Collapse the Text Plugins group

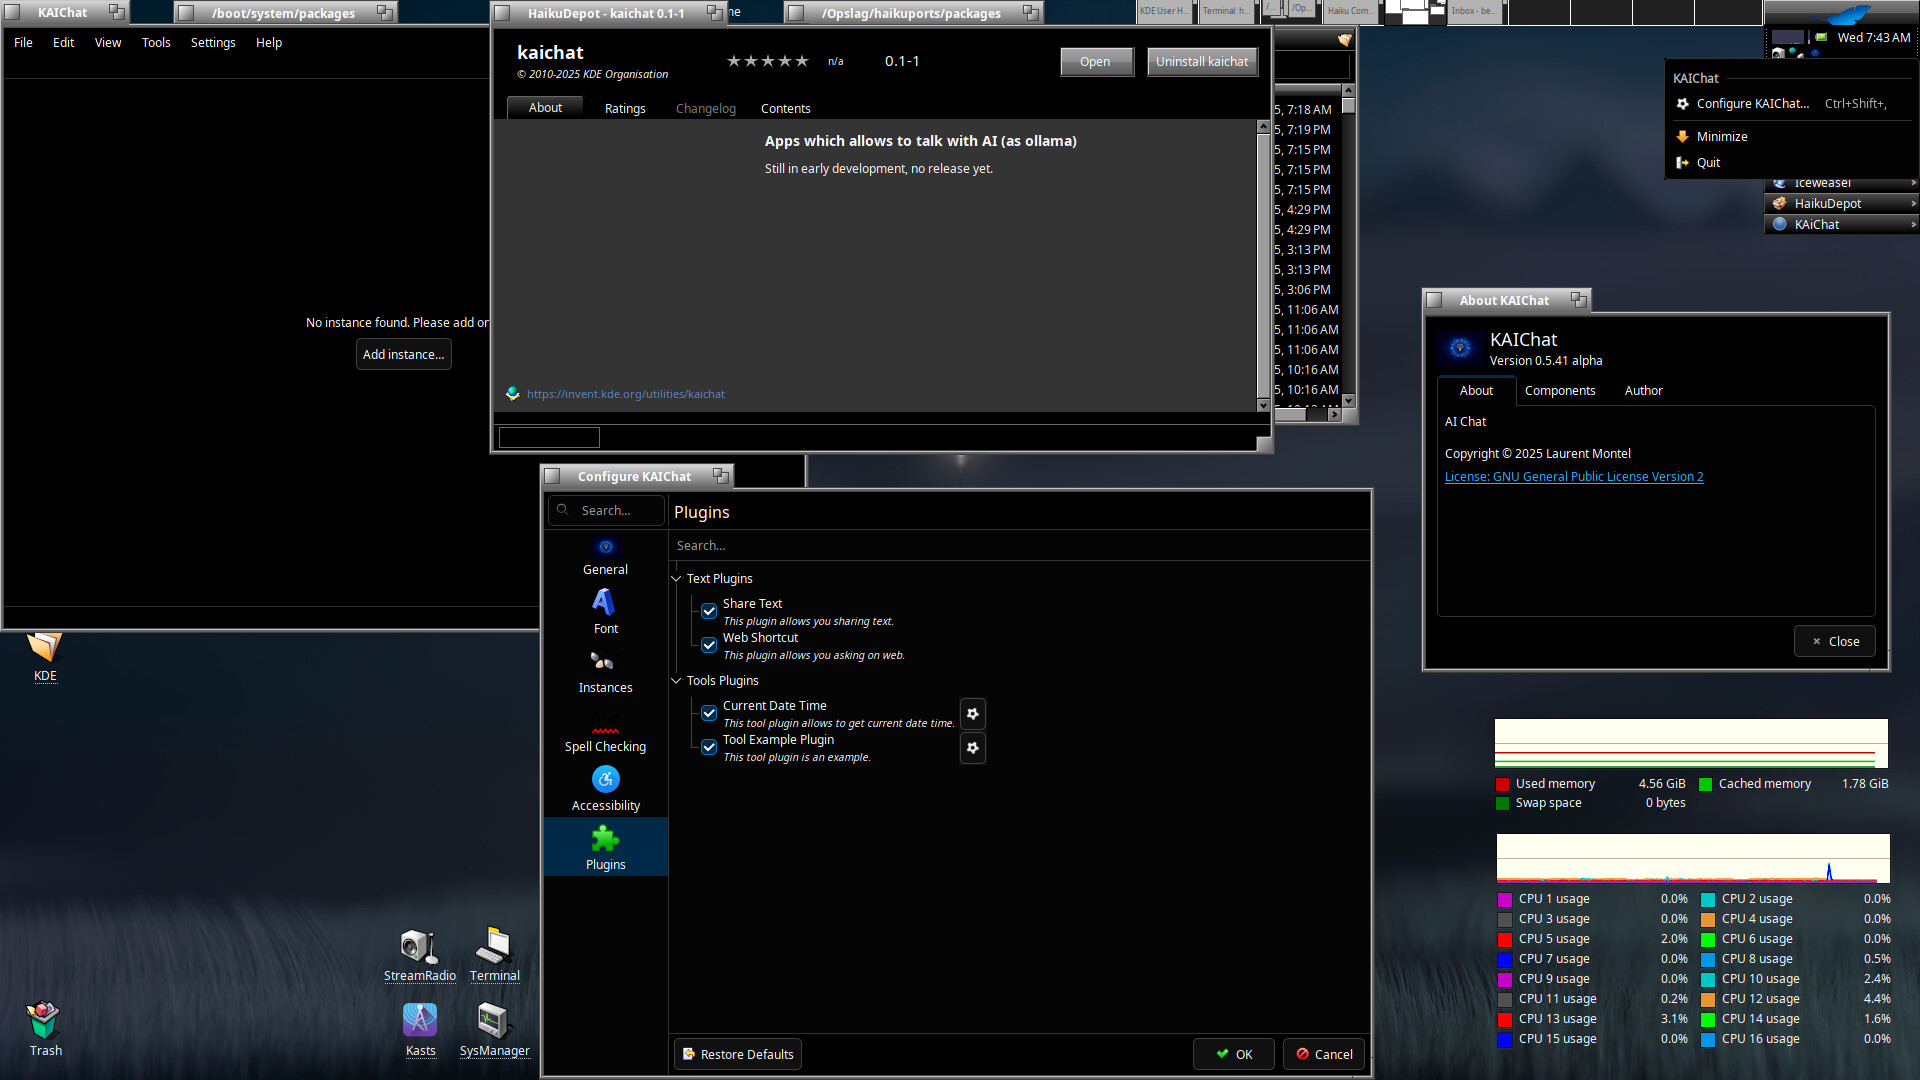(x=677, y=579)
